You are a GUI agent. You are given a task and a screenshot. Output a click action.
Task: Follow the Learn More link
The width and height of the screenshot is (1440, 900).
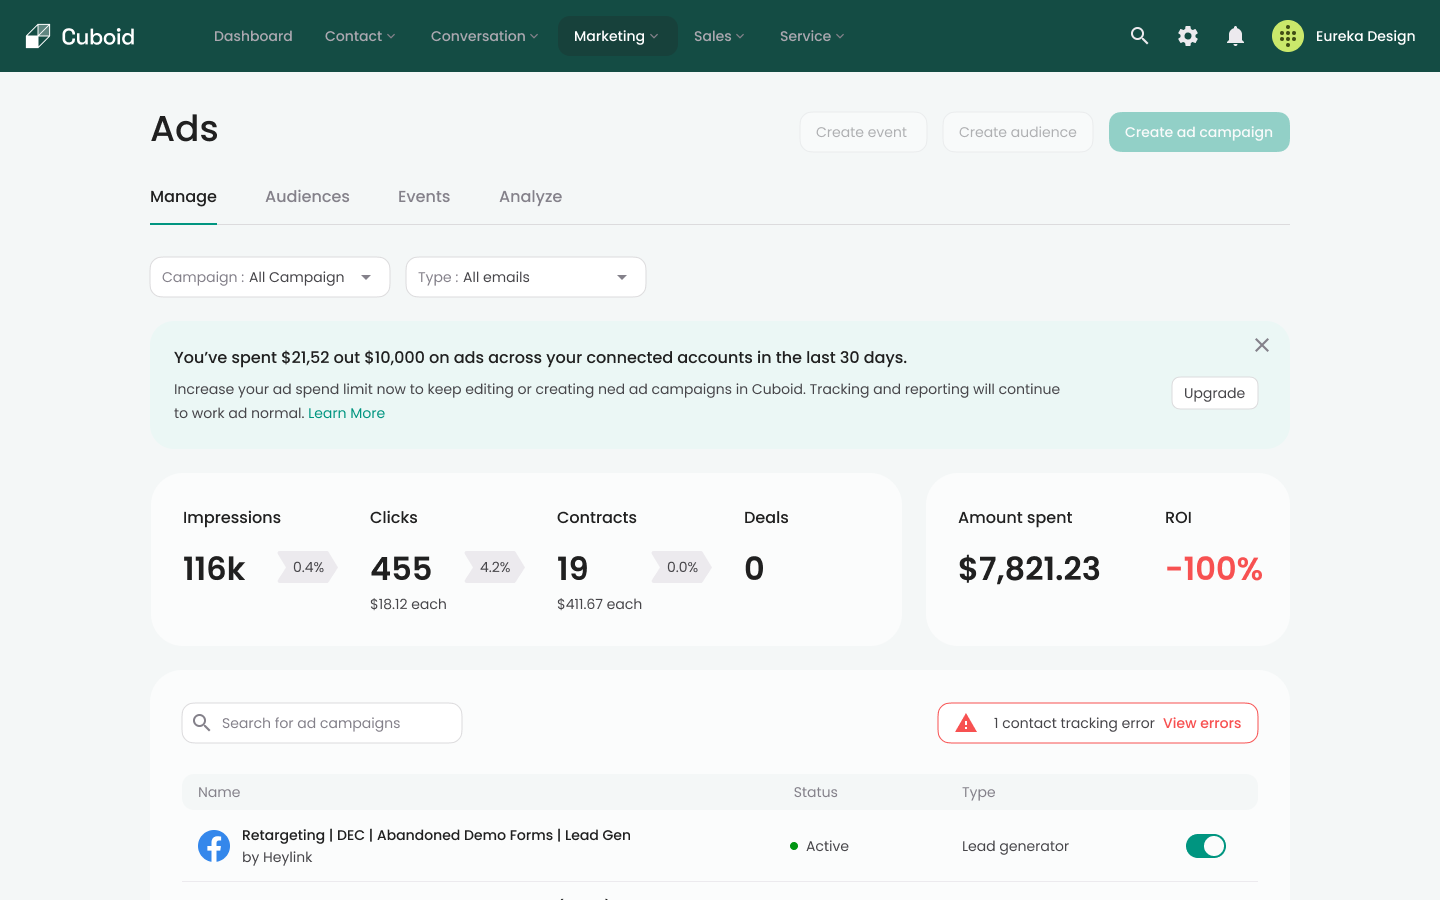click(x=346, y=413)
